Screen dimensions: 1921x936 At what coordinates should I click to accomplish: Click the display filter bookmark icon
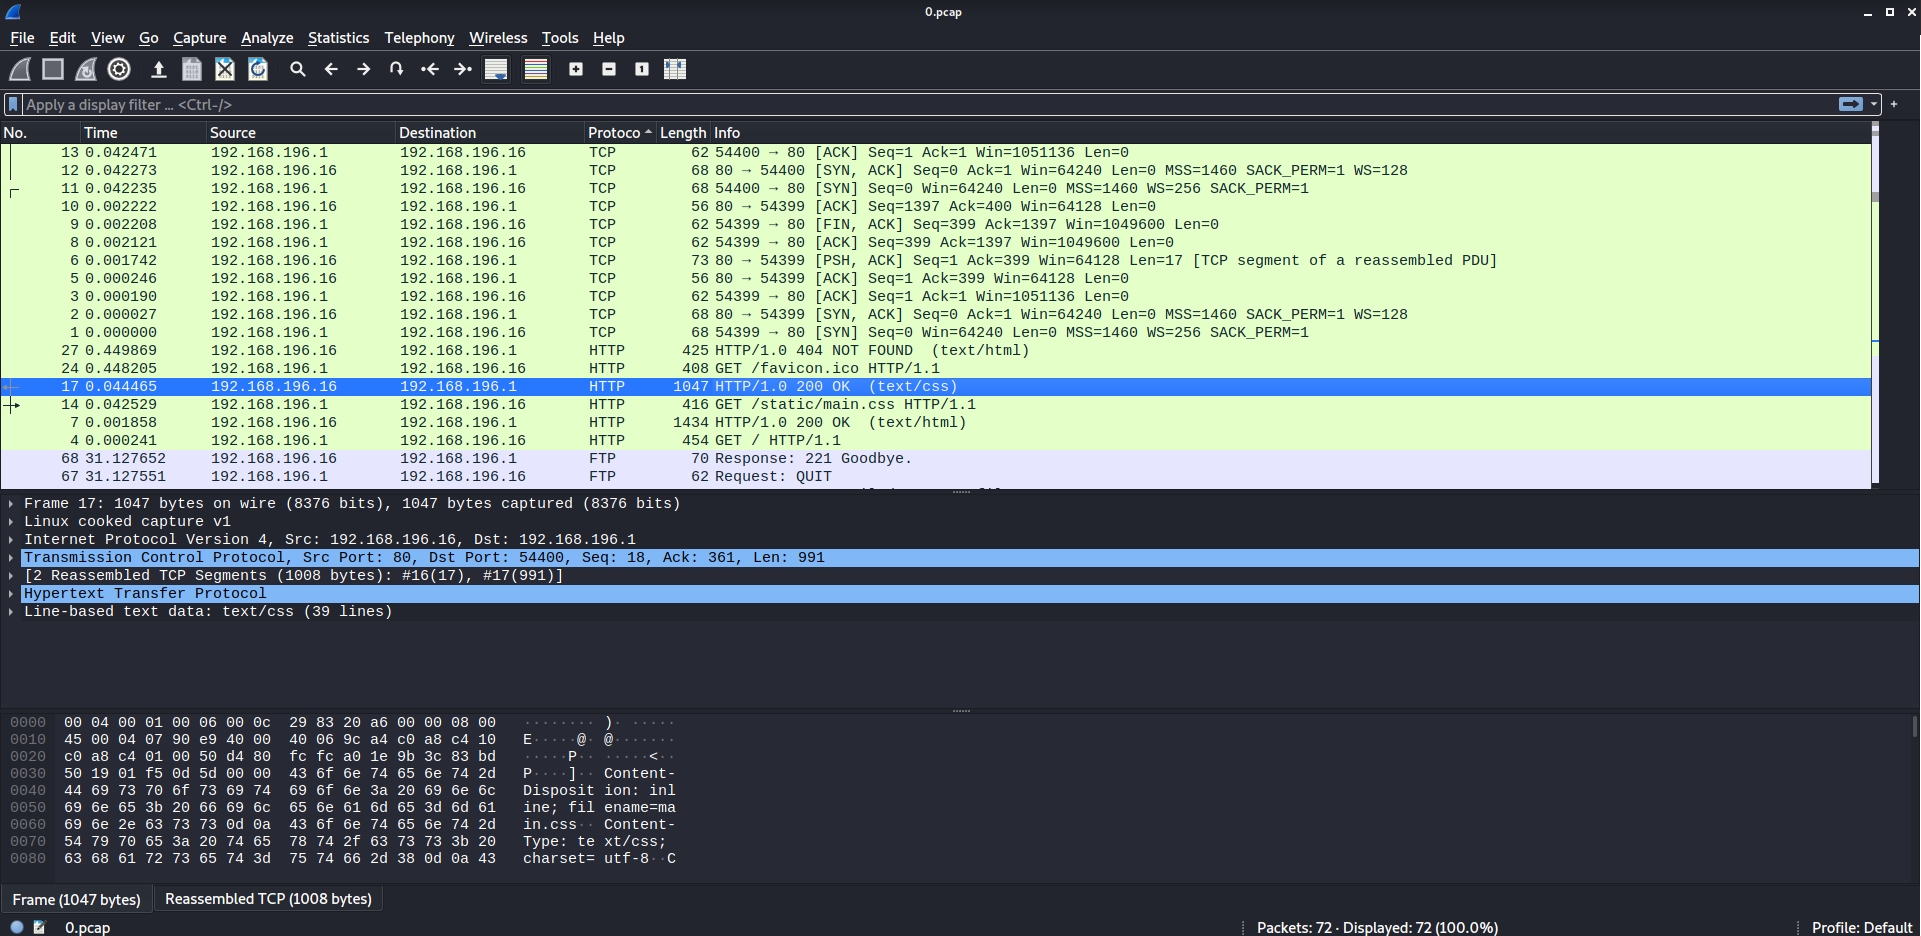[13, 104]
